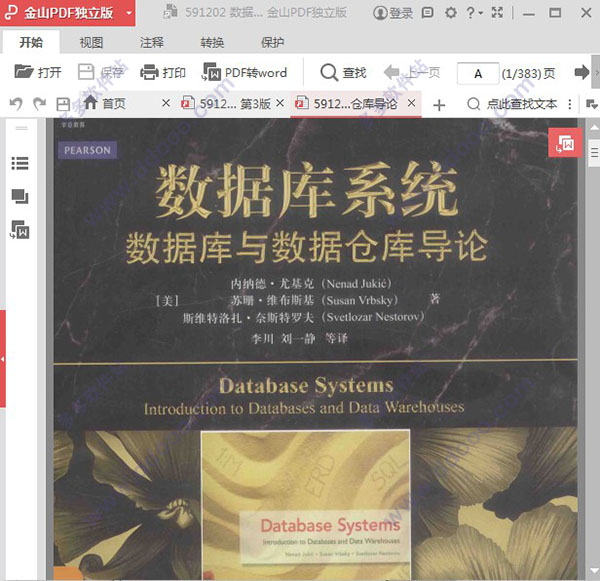Click the 打印 print button
Viewport: 600px width, 581px height.
(x=163, y=72)
